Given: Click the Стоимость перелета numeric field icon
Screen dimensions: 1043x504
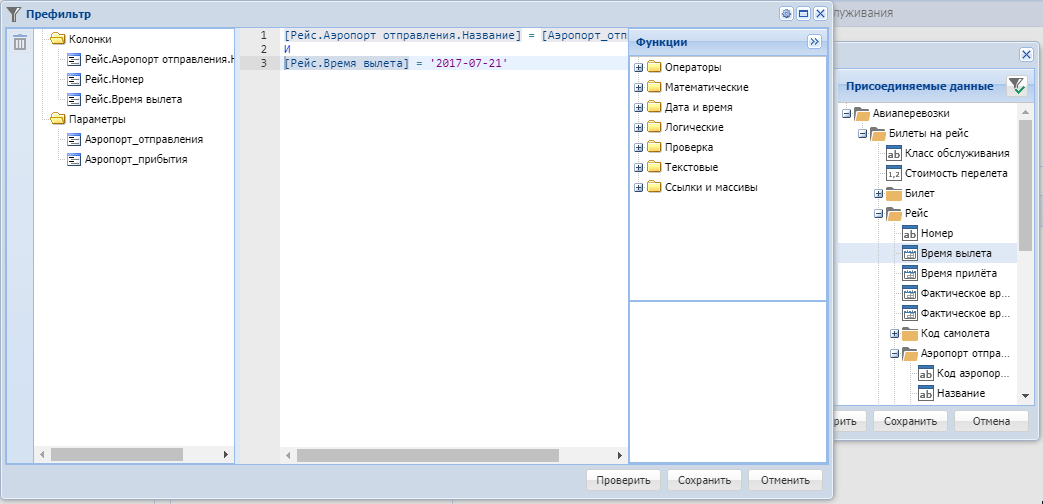Looking at the screenshot, I should coord(894,173).
